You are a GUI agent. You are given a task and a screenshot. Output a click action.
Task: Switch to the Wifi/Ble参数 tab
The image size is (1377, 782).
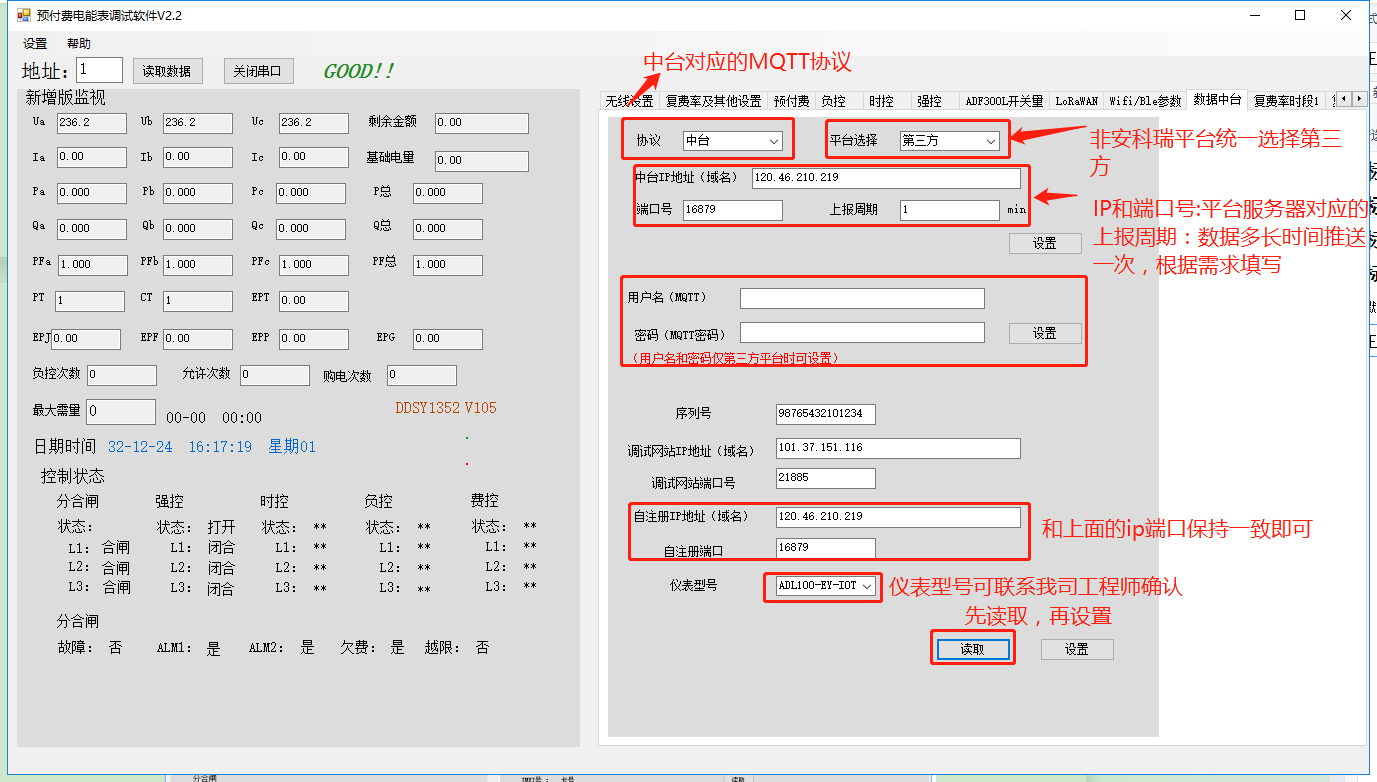[1144, 101]
